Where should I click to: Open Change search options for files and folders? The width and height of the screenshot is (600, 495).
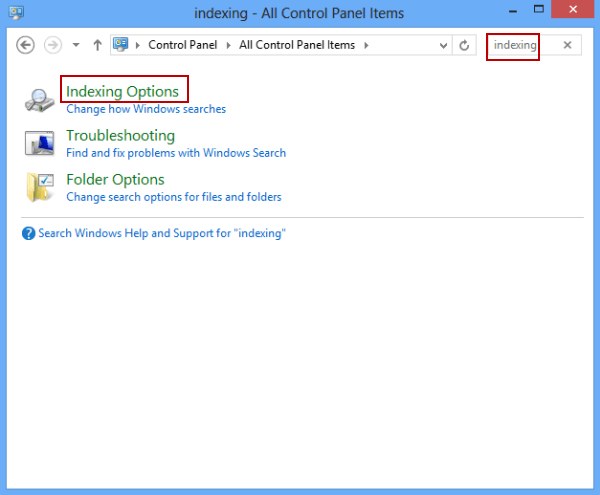pos(174,197)
